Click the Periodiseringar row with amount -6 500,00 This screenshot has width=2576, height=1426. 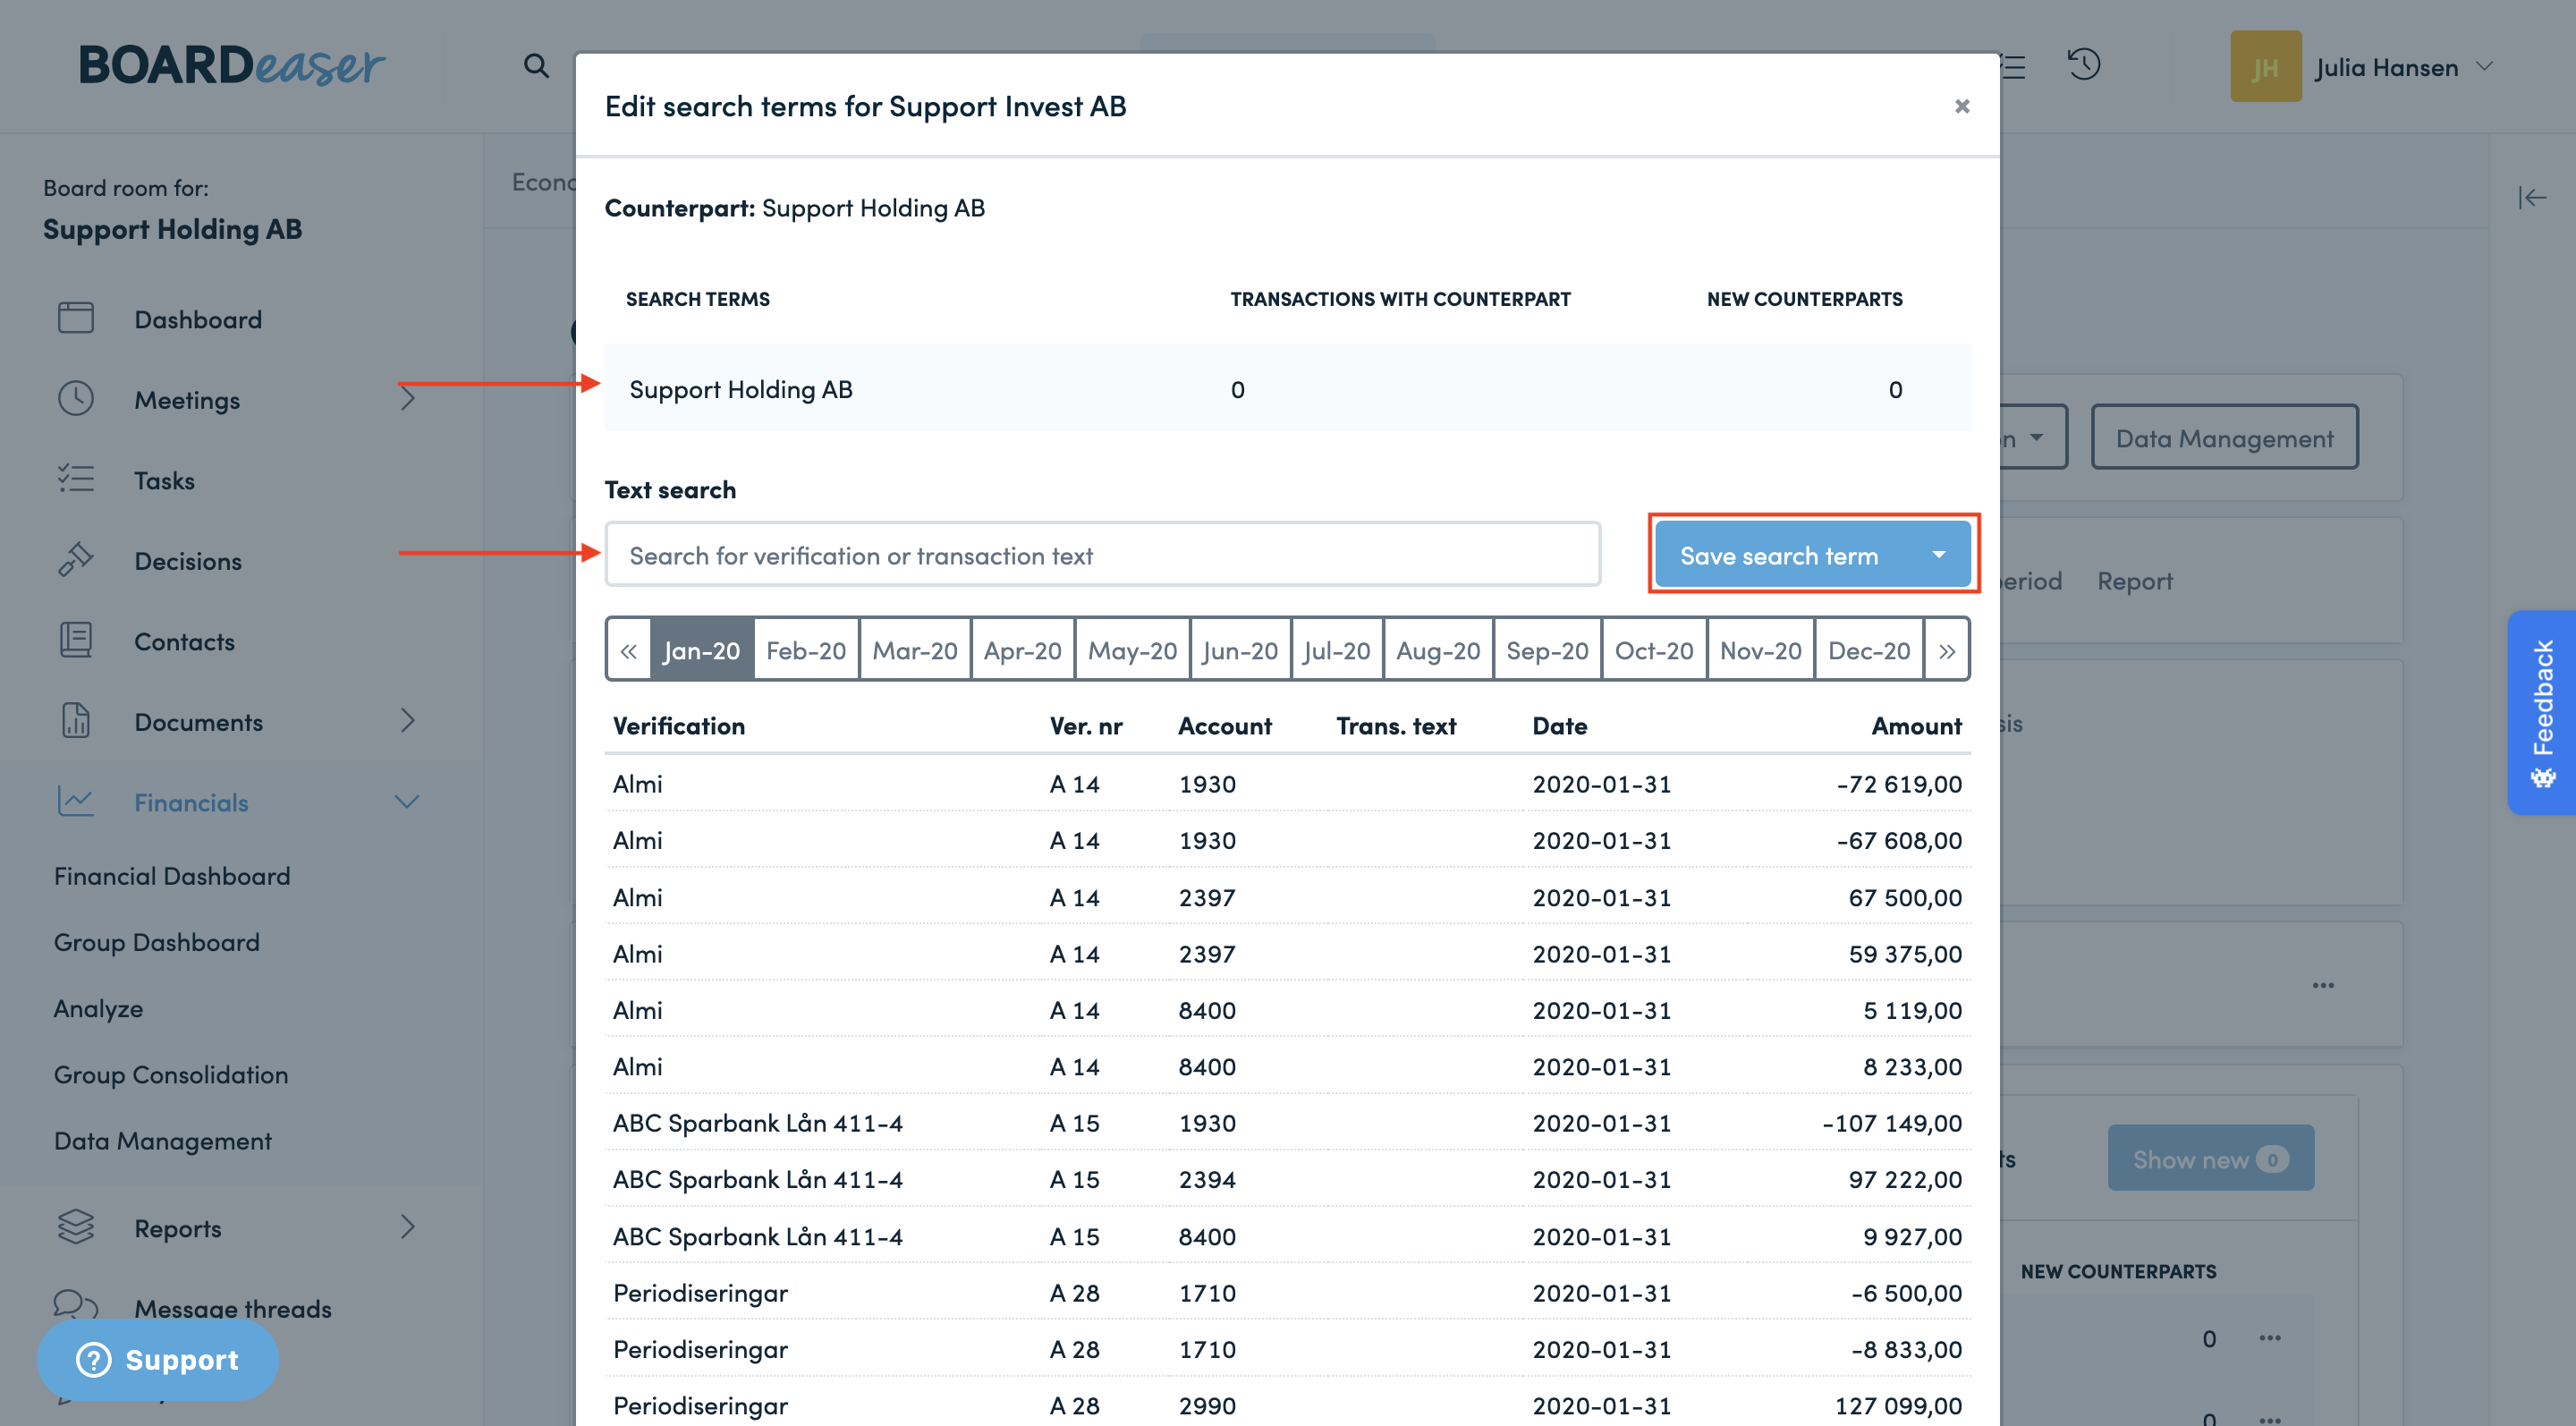(1287, 1292)
